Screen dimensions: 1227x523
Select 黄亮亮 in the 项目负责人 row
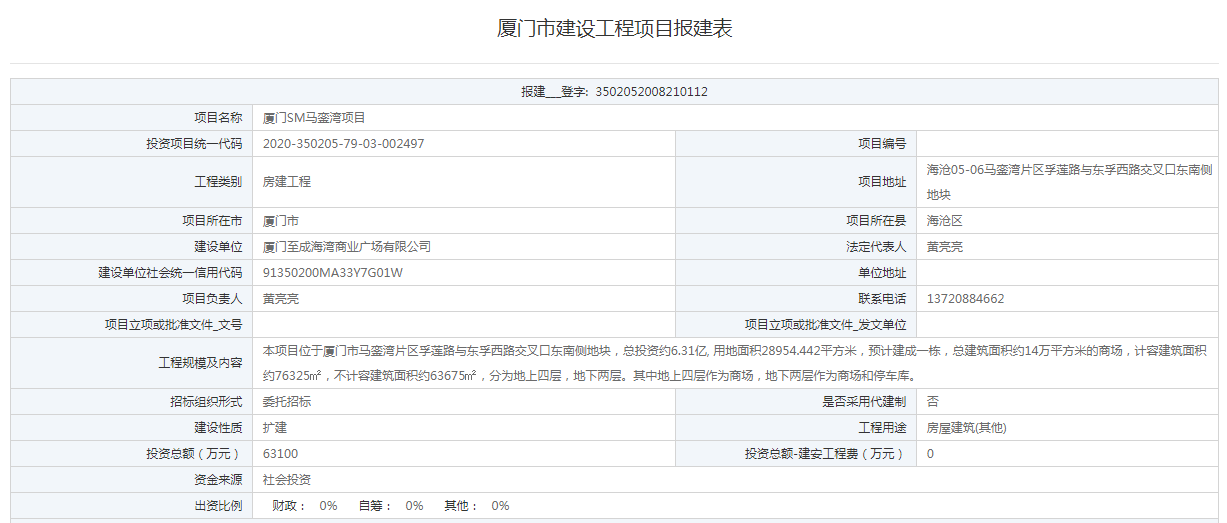(x=281, y=298)
